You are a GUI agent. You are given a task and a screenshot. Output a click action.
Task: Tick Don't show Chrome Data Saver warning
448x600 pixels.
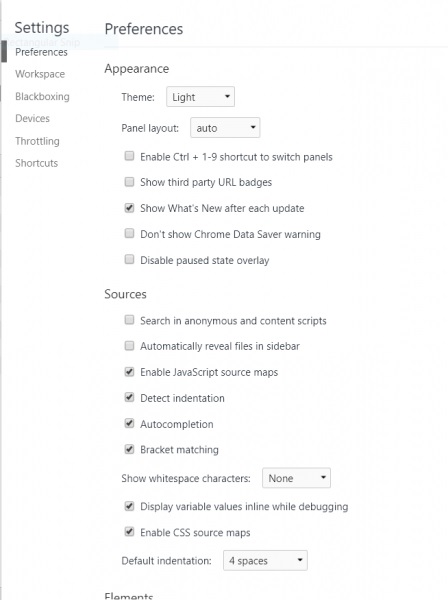pos(129,233)
